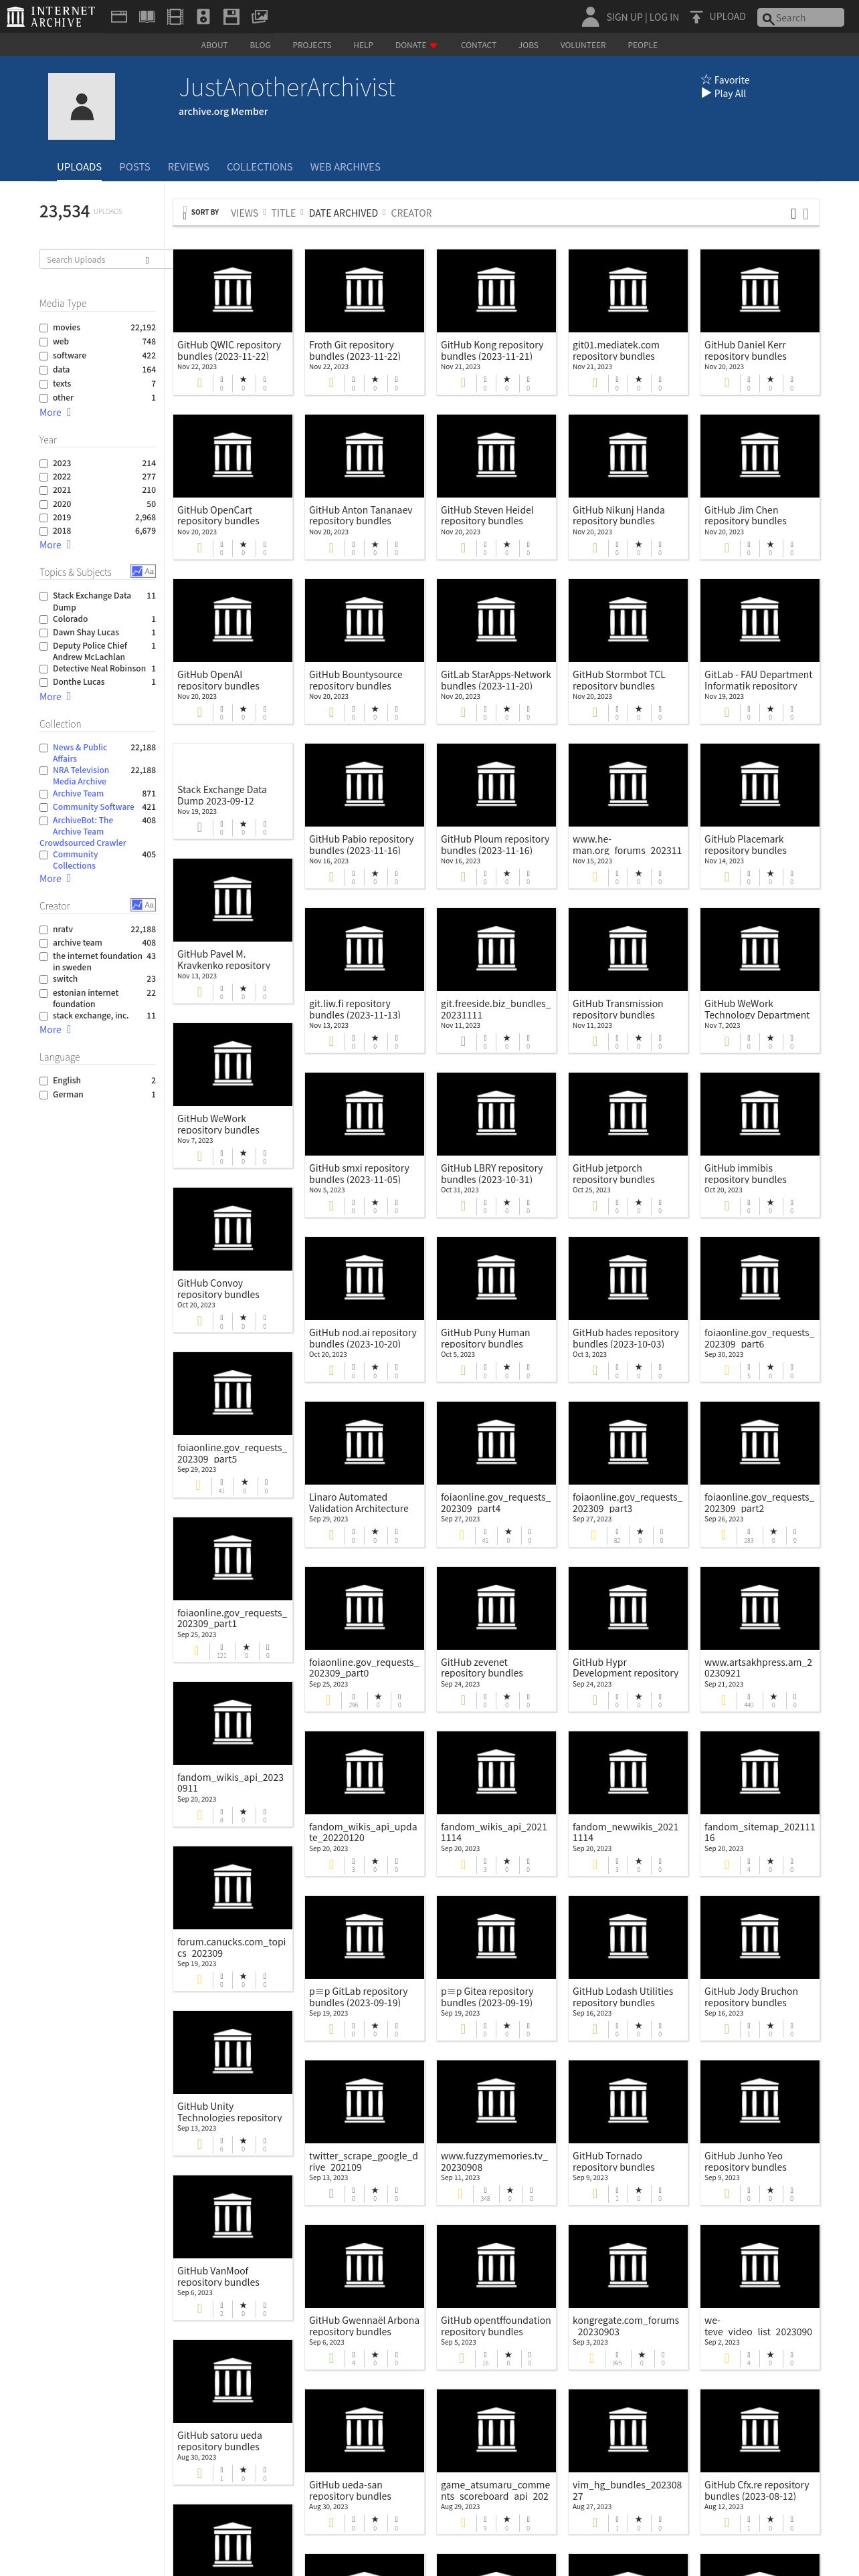
Task: Show Topics & Subjects as Aa text list
Action: [x=149, y=571]
